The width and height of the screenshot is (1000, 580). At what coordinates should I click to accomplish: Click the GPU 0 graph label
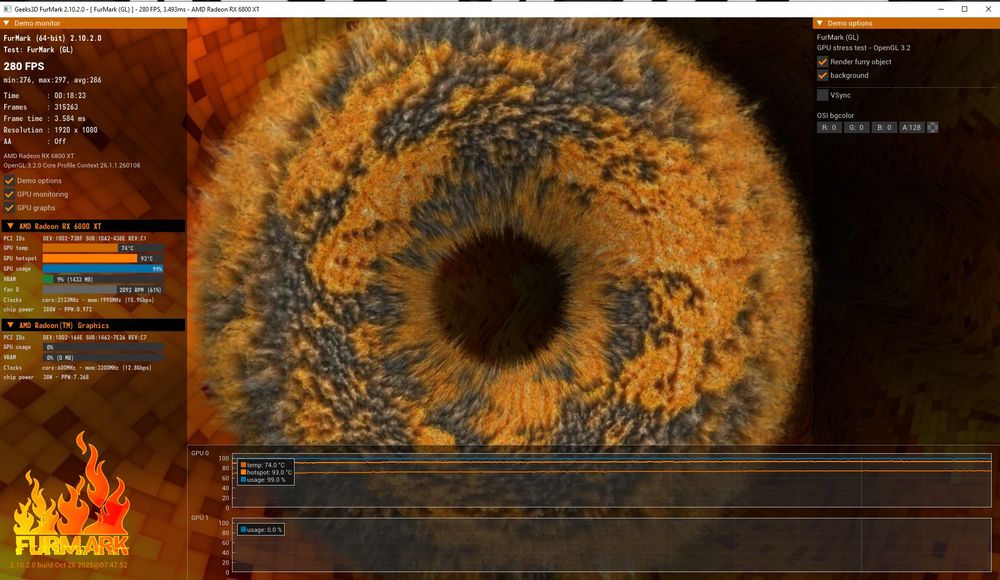pos(200,453)
